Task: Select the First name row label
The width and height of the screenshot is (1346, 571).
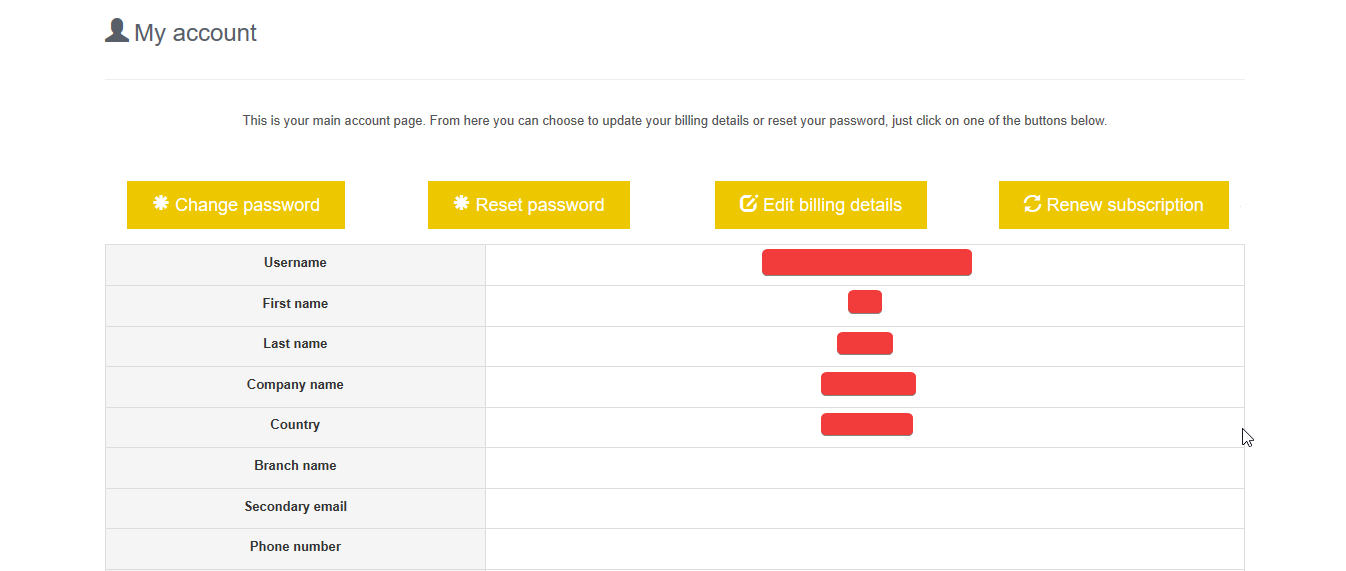Action: 295,304
